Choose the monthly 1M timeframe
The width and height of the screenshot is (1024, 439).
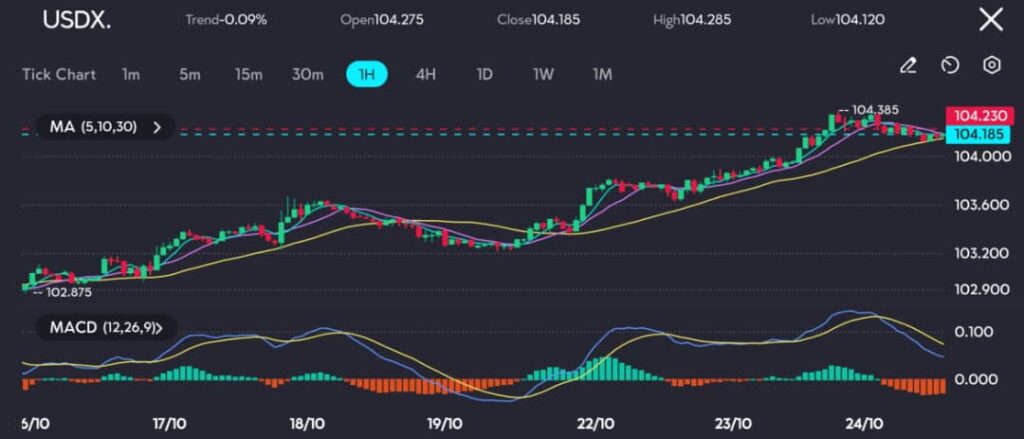[x=602, y=74]
